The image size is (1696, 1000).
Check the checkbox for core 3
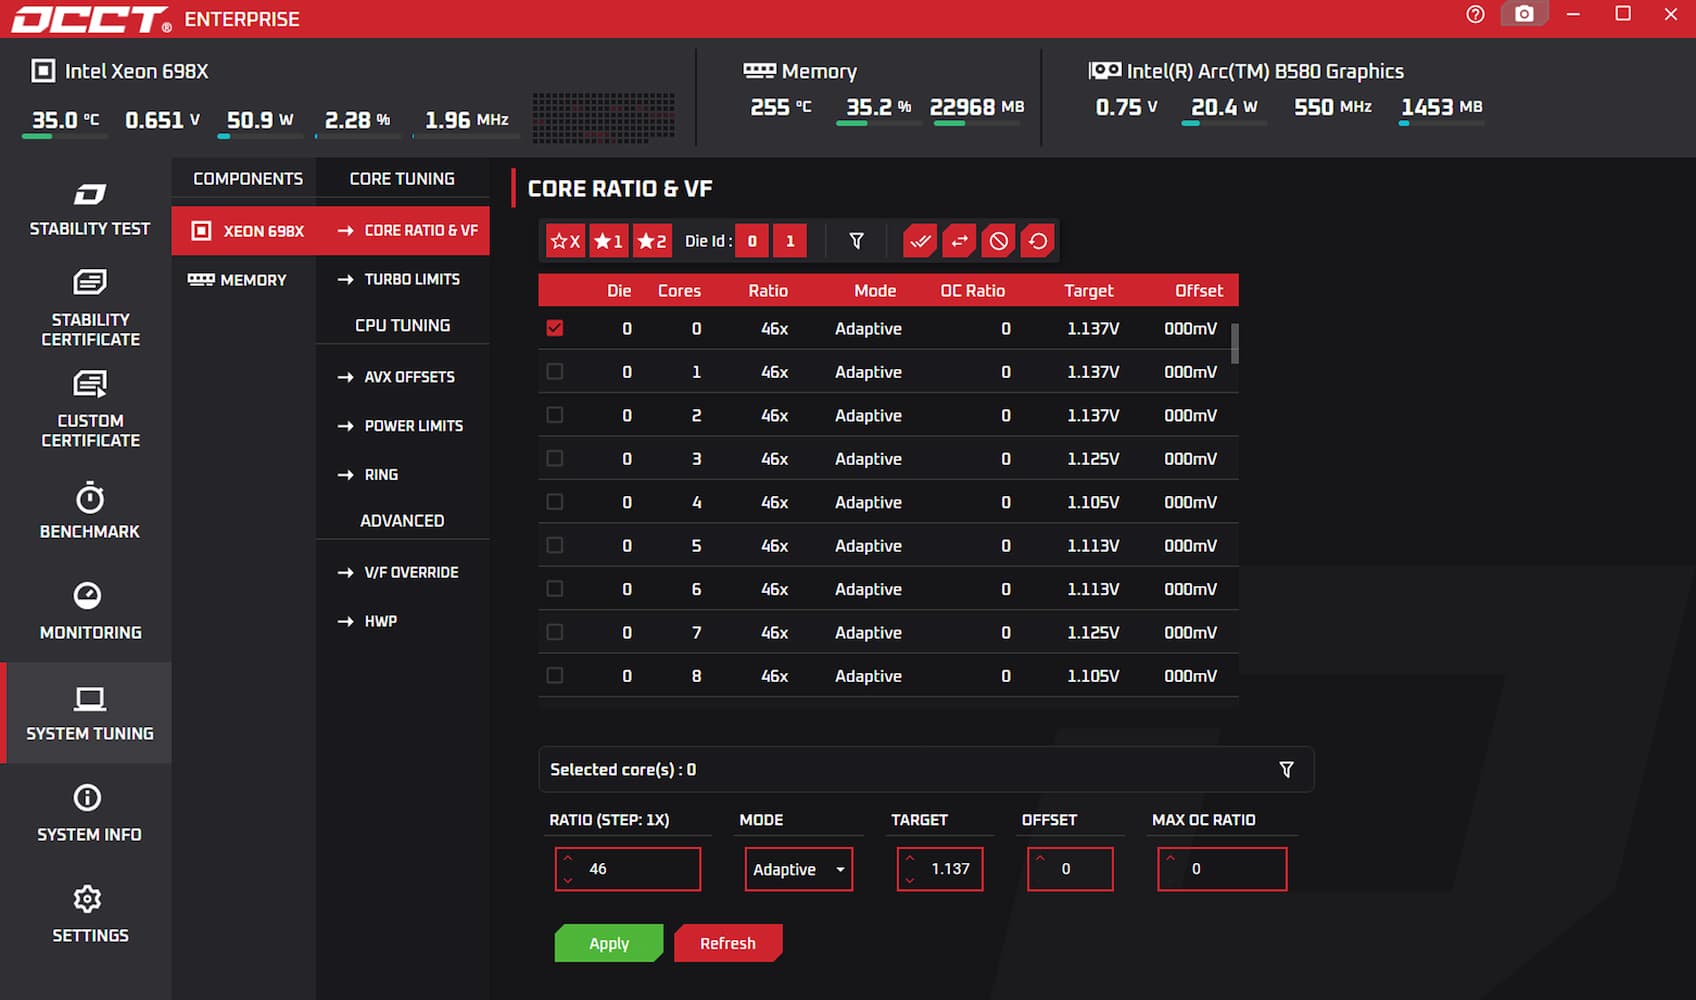[x=555, y=458]
